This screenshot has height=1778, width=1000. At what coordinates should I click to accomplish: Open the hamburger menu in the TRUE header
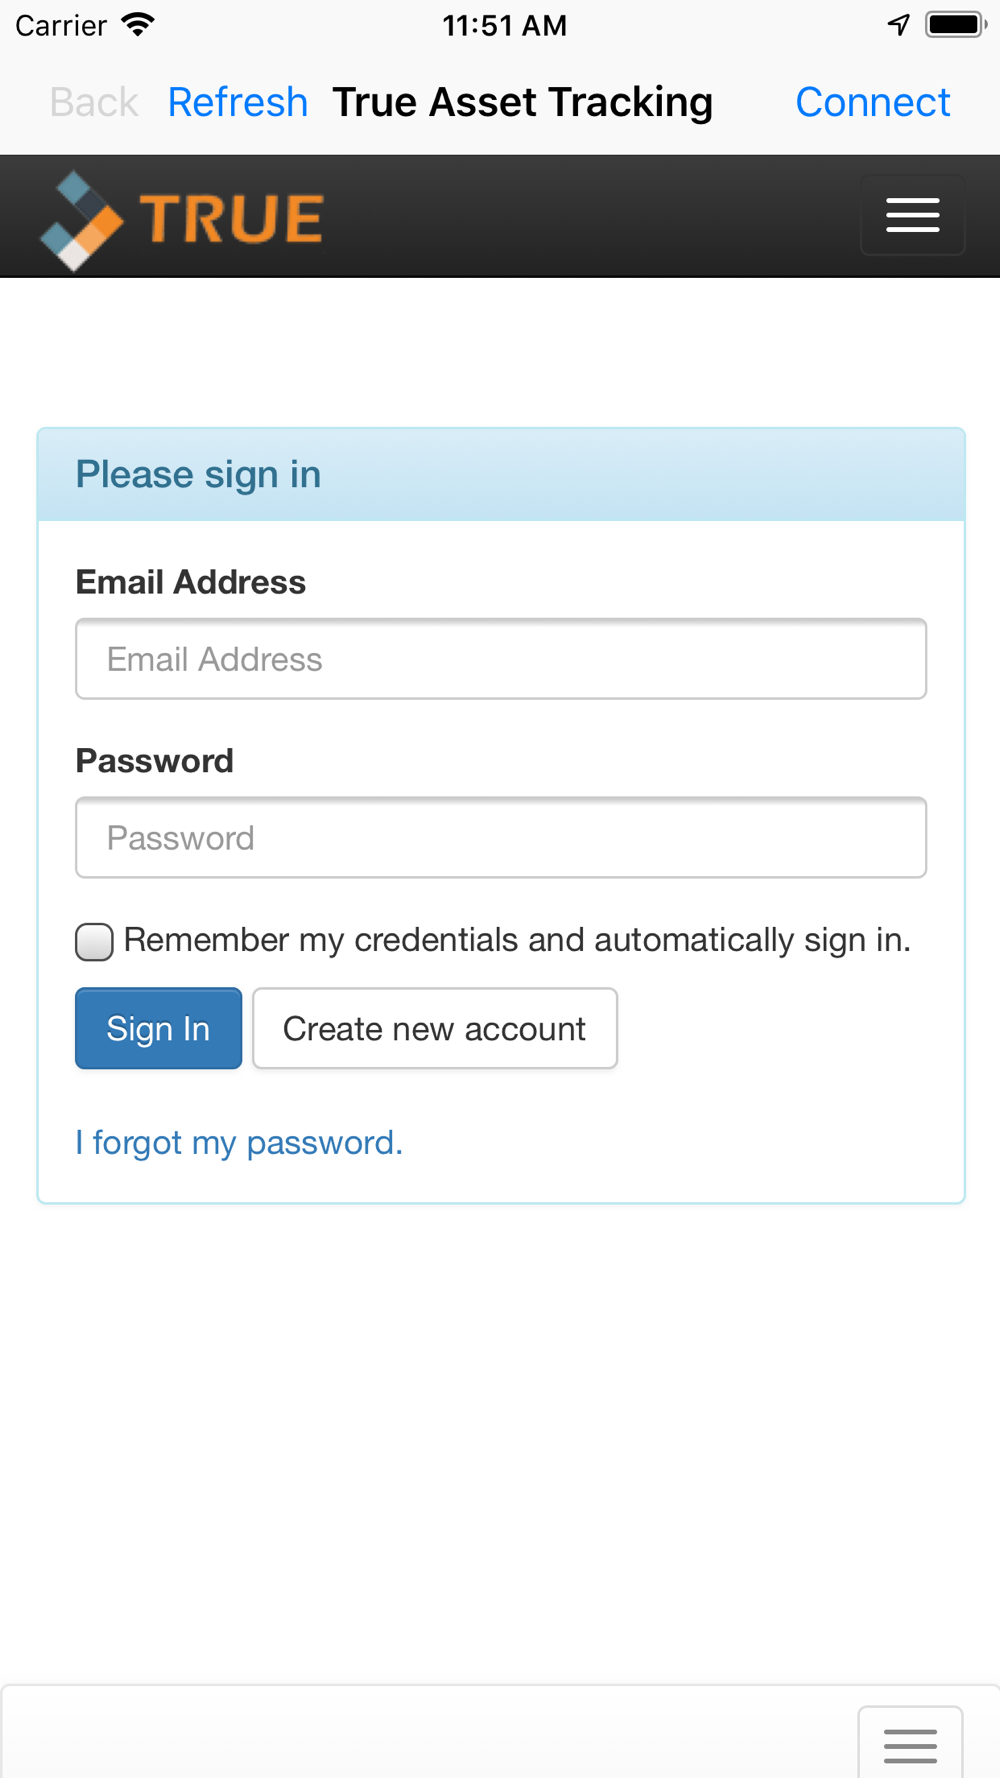[912, 215]
